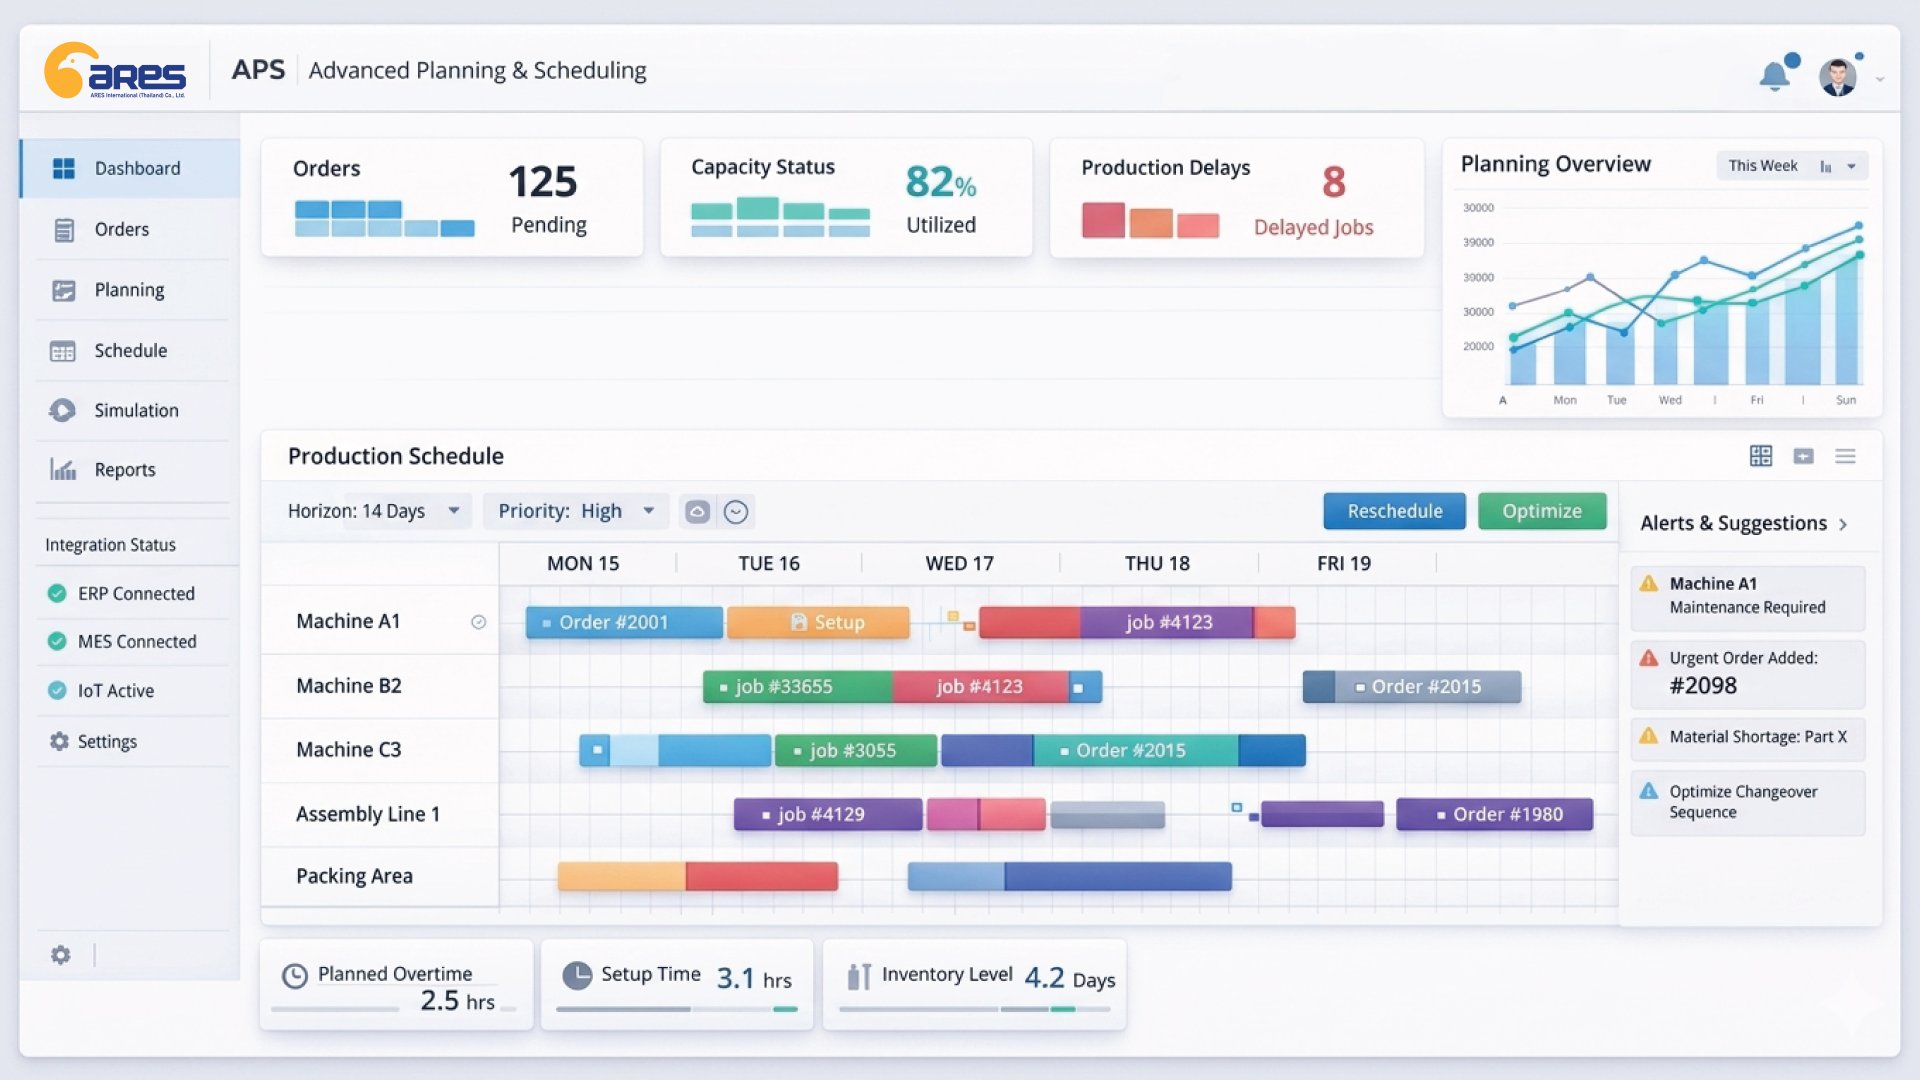This screenshot has width=1920, height=1080.
Task: Click the round clock icon beside the cloud icon
Action: [x=736, y=512]
